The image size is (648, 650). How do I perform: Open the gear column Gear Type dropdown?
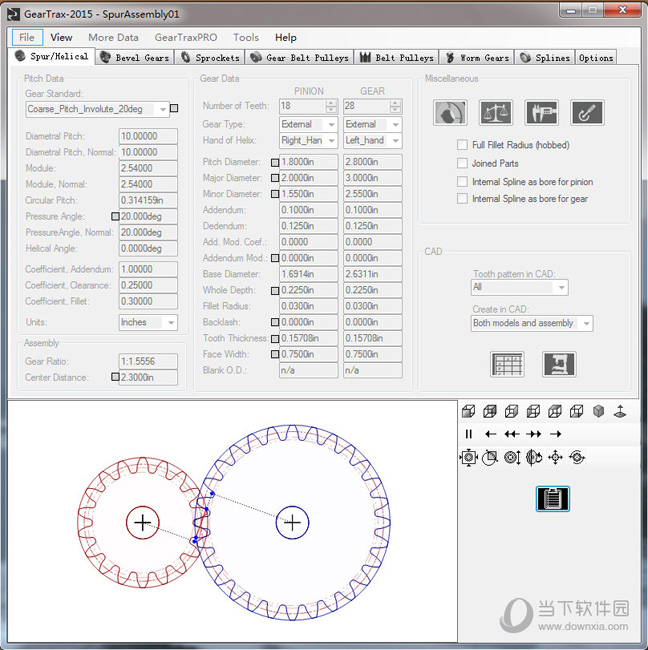point(373,124)
